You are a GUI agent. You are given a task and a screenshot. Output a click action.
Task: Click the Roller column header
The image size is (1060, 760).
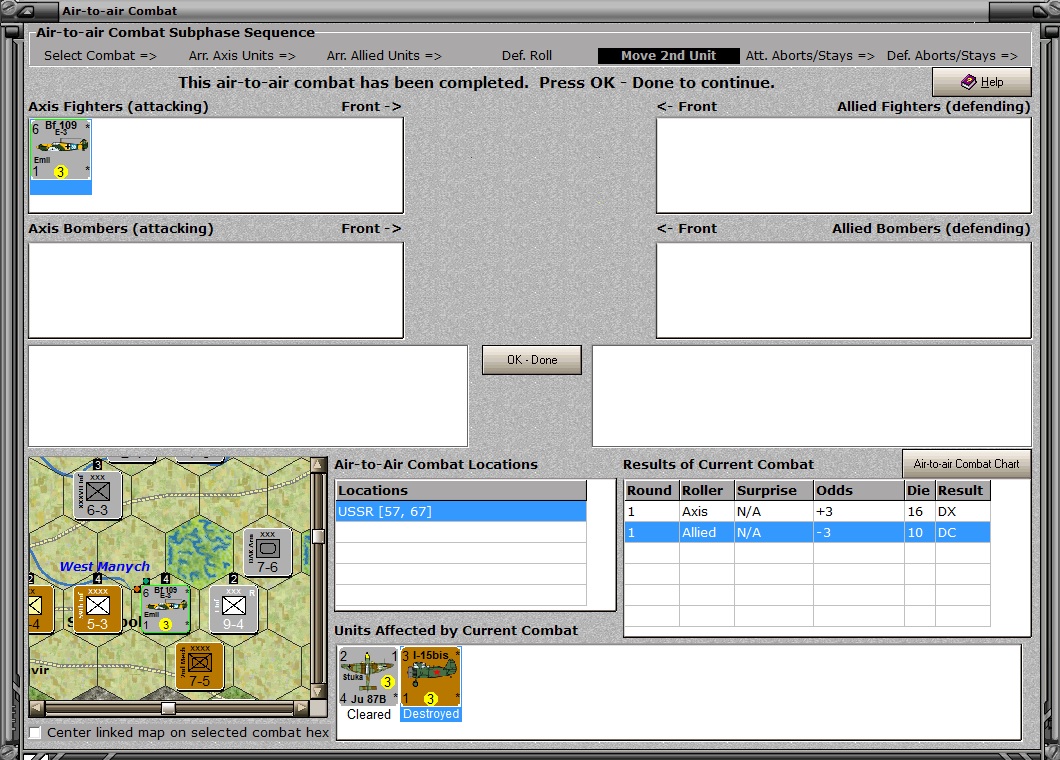706,490
